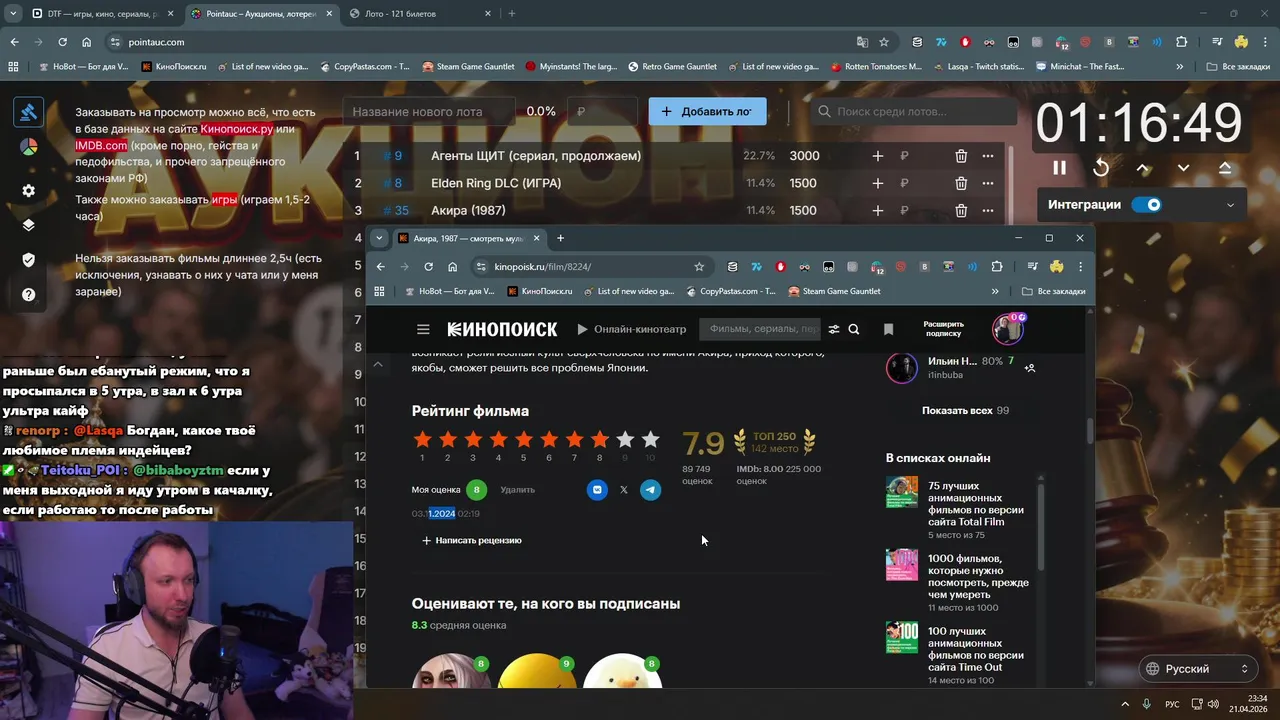Open the Все закладки folder in back window
The height and width of the screenshot is (720, 1280).
pyautogui.click(x=1237, y=67)
